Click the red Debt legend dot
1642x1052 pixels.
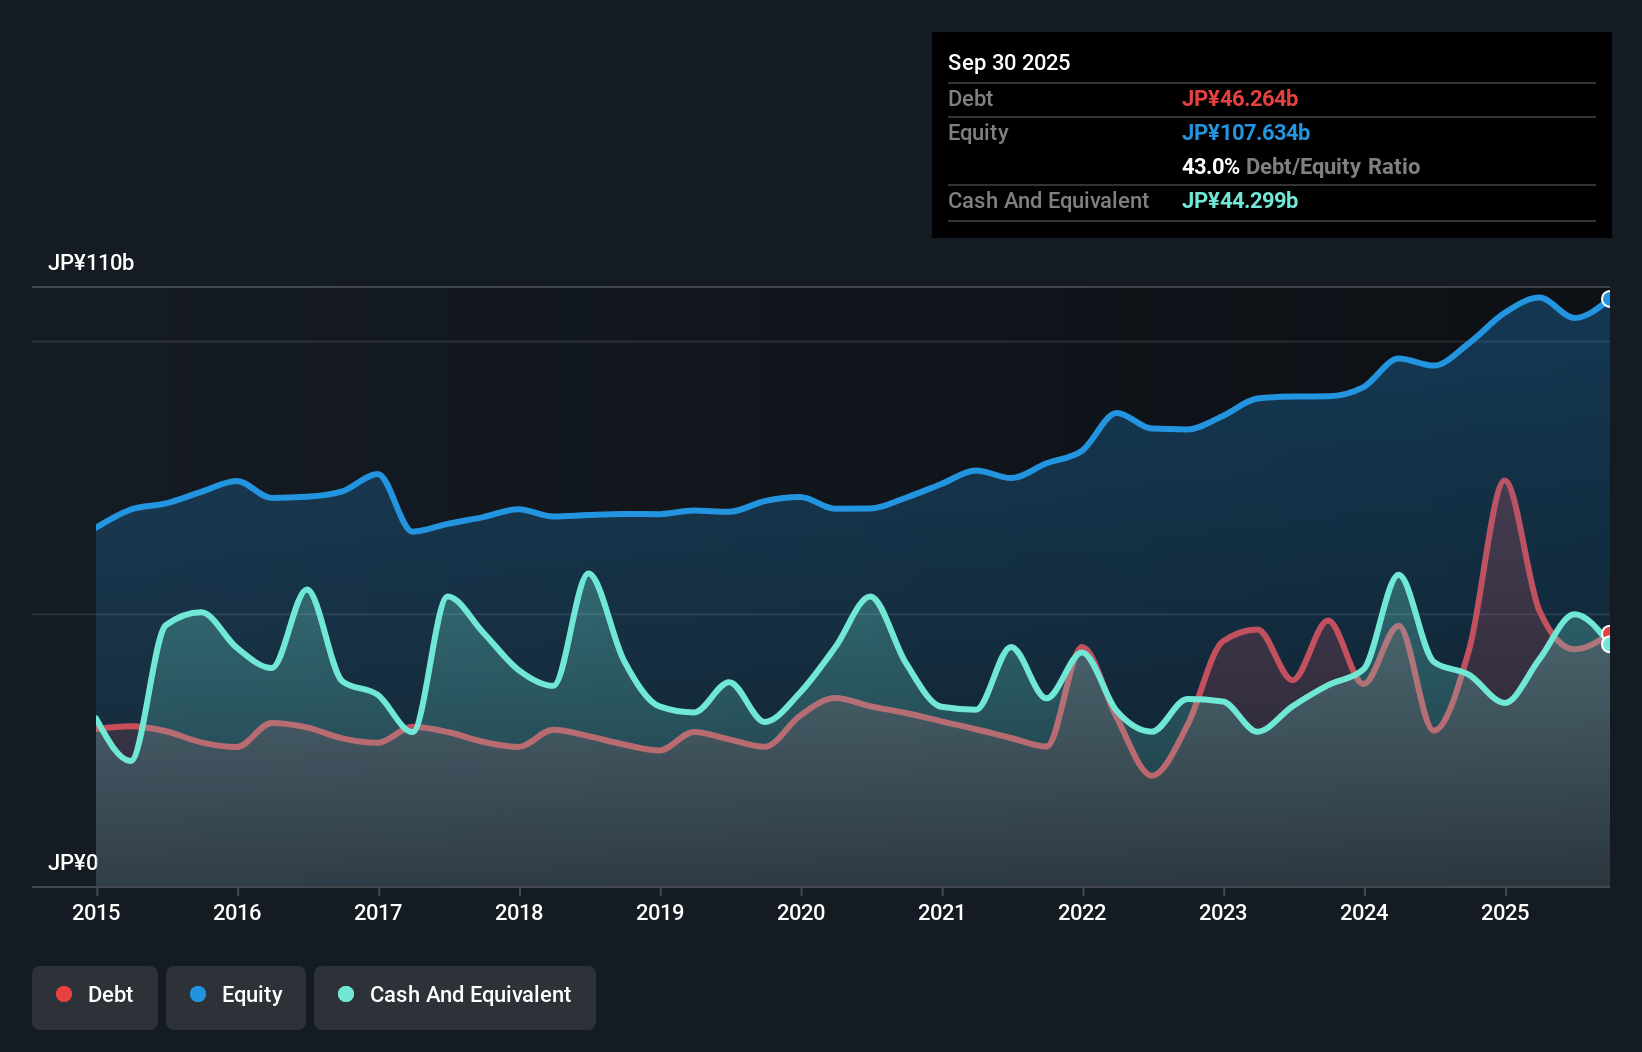[x=63, y=994]
